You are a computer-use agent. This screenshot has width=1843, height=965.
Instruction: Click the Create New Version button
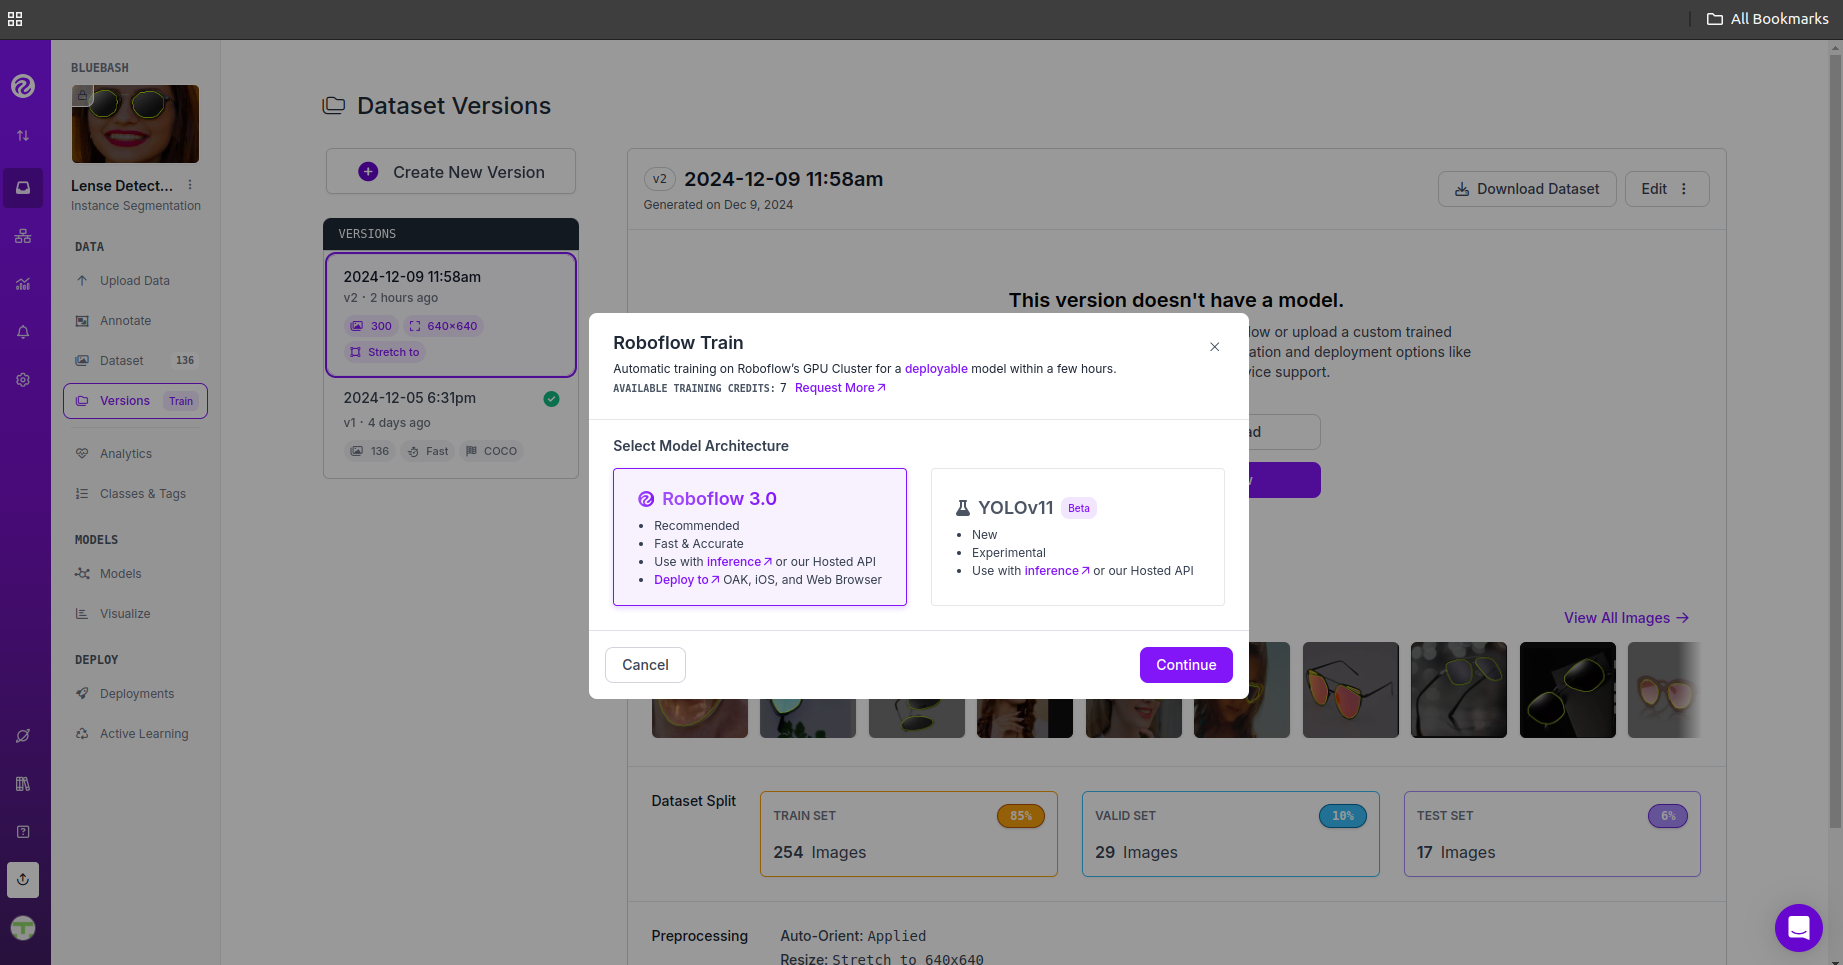coord(451,172)
